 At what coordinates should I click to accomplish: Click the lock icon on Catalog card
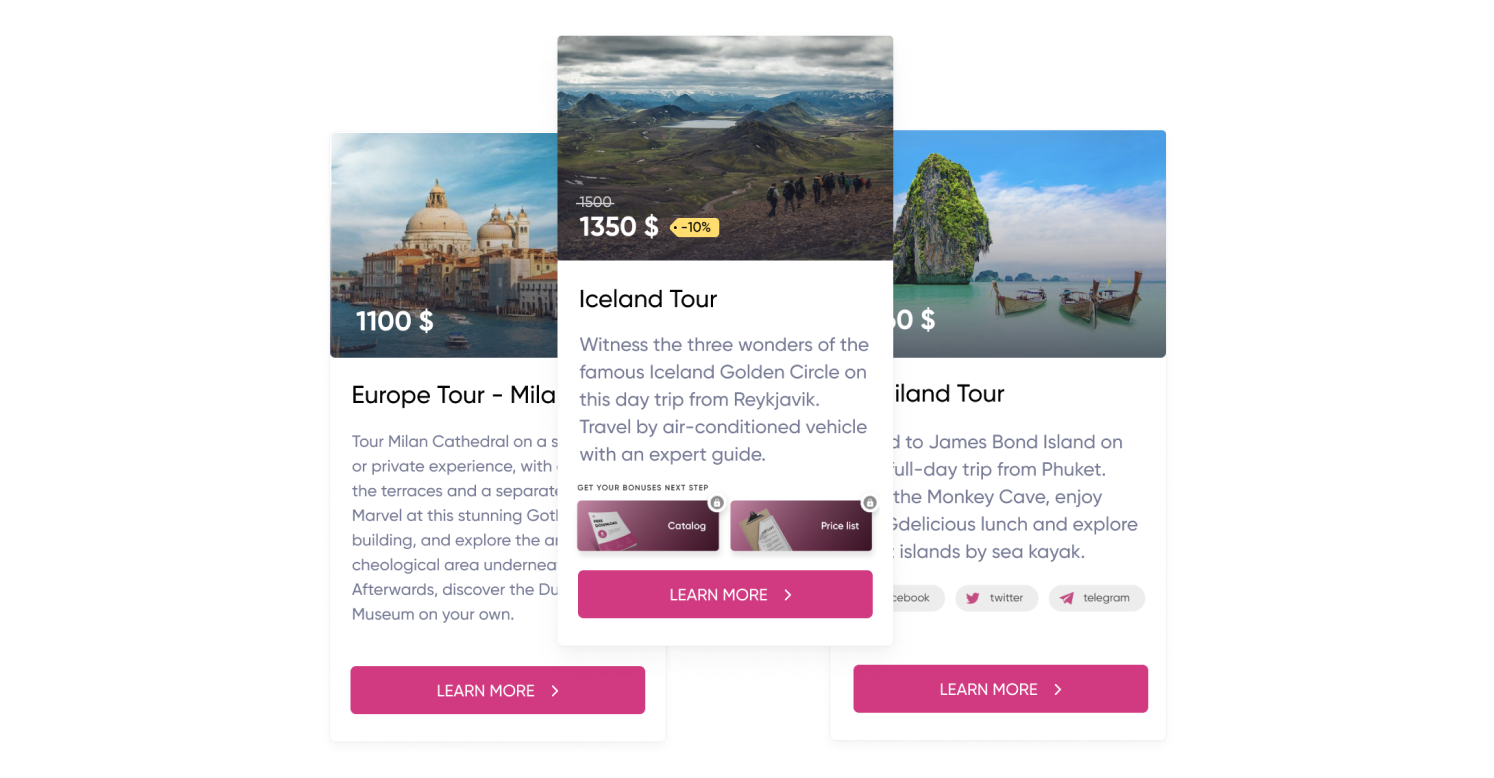[x=717, y=503]
